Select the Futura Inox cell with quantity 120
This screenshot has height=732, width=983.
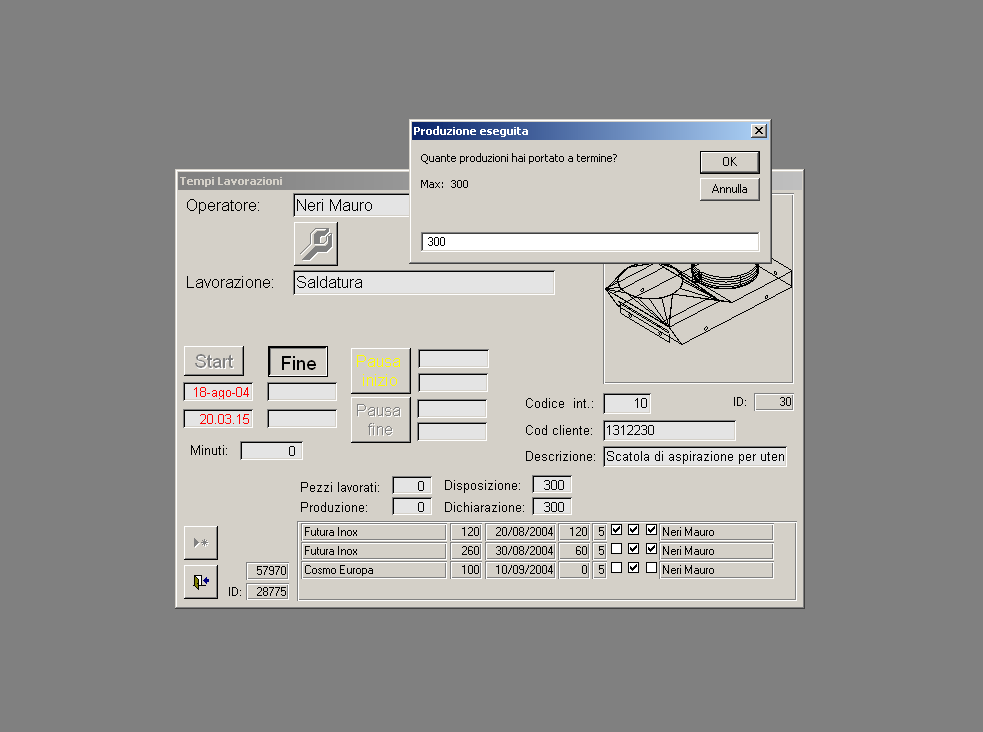[374, 532]
